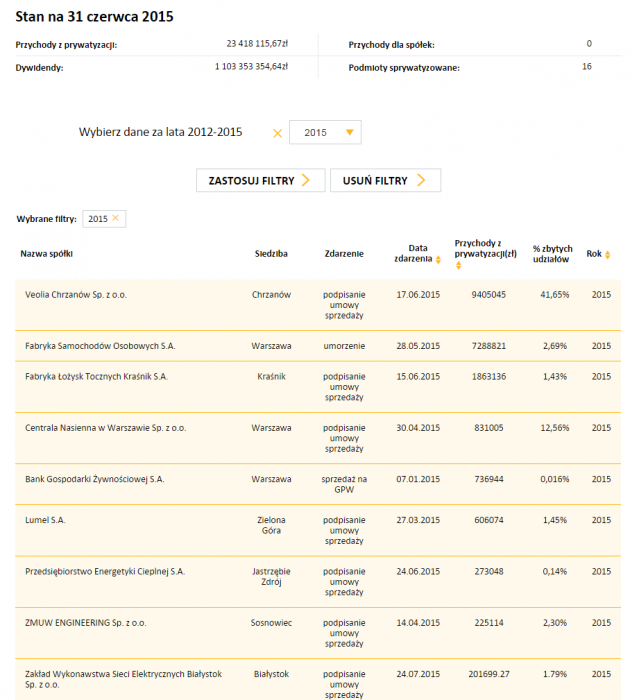The height and width of the screenshot is (700, 639).
Task: Click the date 28.05.2015
Action: click(418, 346)
